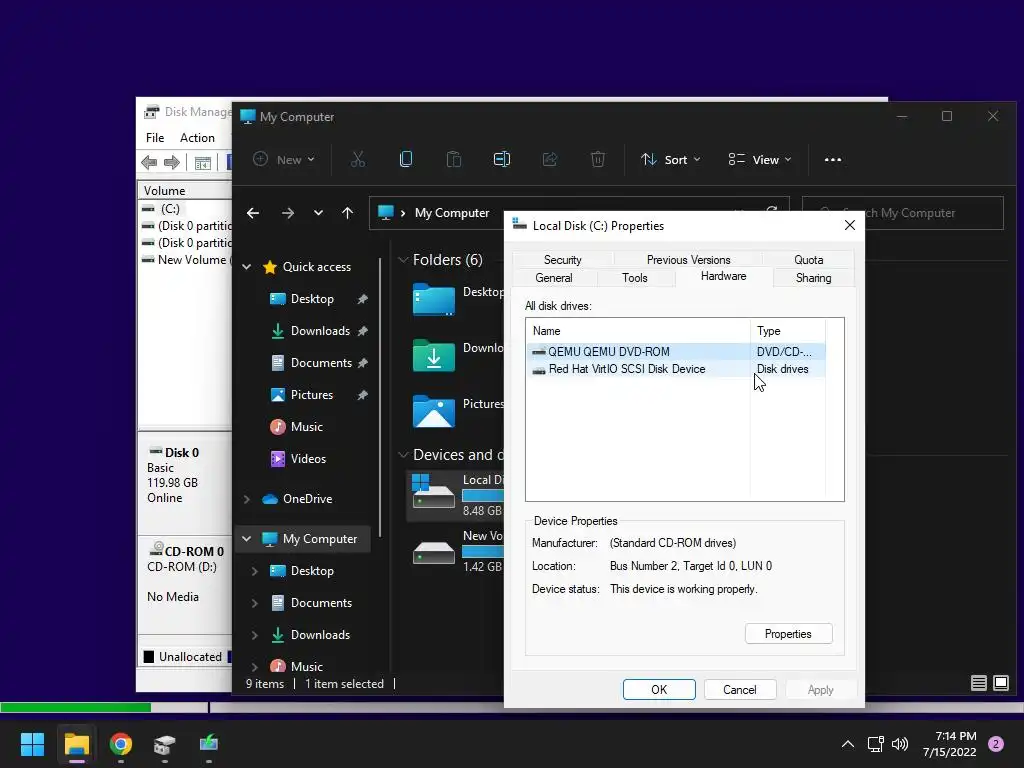Open Action menu in Disk Management
This screenshot has width=1024, height=768.
197,138
